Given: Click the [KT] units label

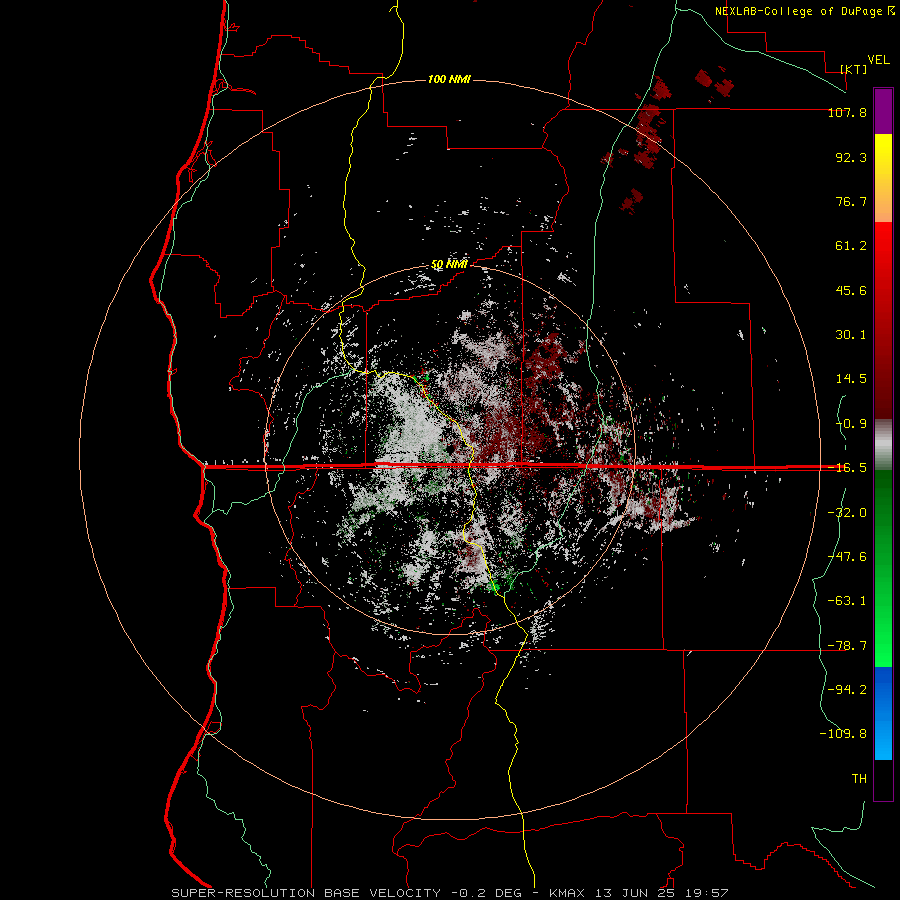Looking at the screenshot, I should tap(853, 69).
